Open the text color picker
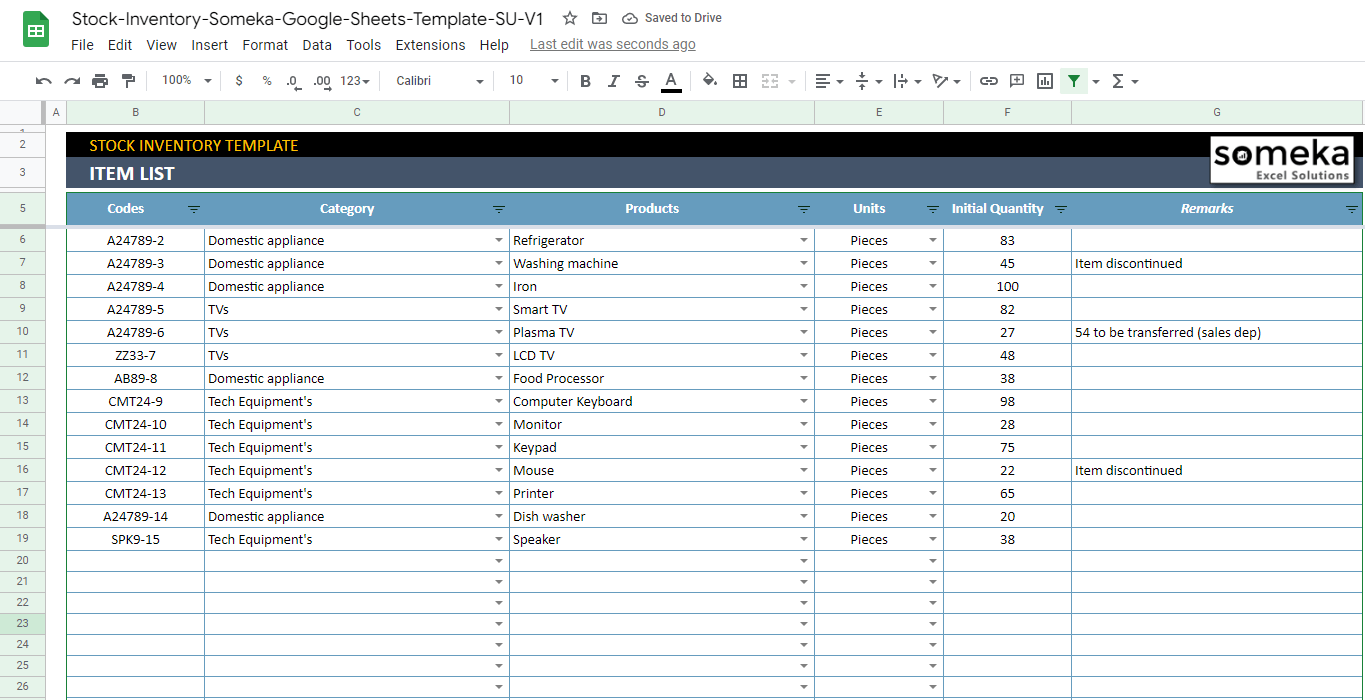Viewport: 1365px width, 700px height. (671, 81)
